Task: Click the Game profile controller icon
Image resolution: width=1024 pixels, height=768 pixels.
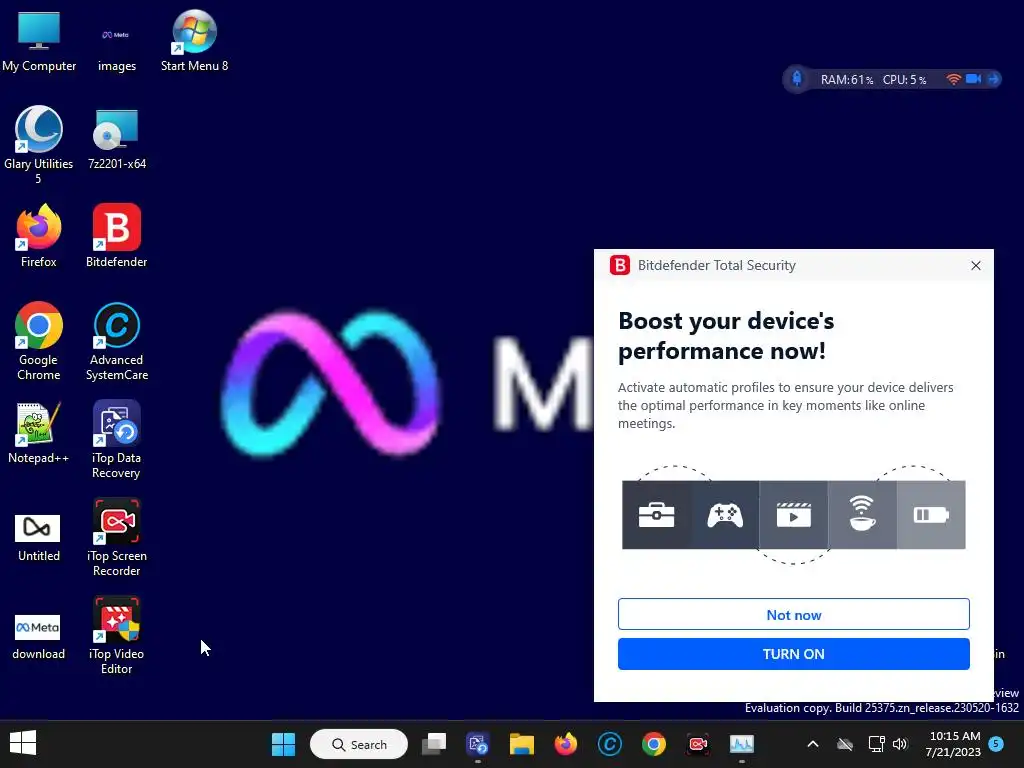Action: pyautogui.click(x=725, y=515)
